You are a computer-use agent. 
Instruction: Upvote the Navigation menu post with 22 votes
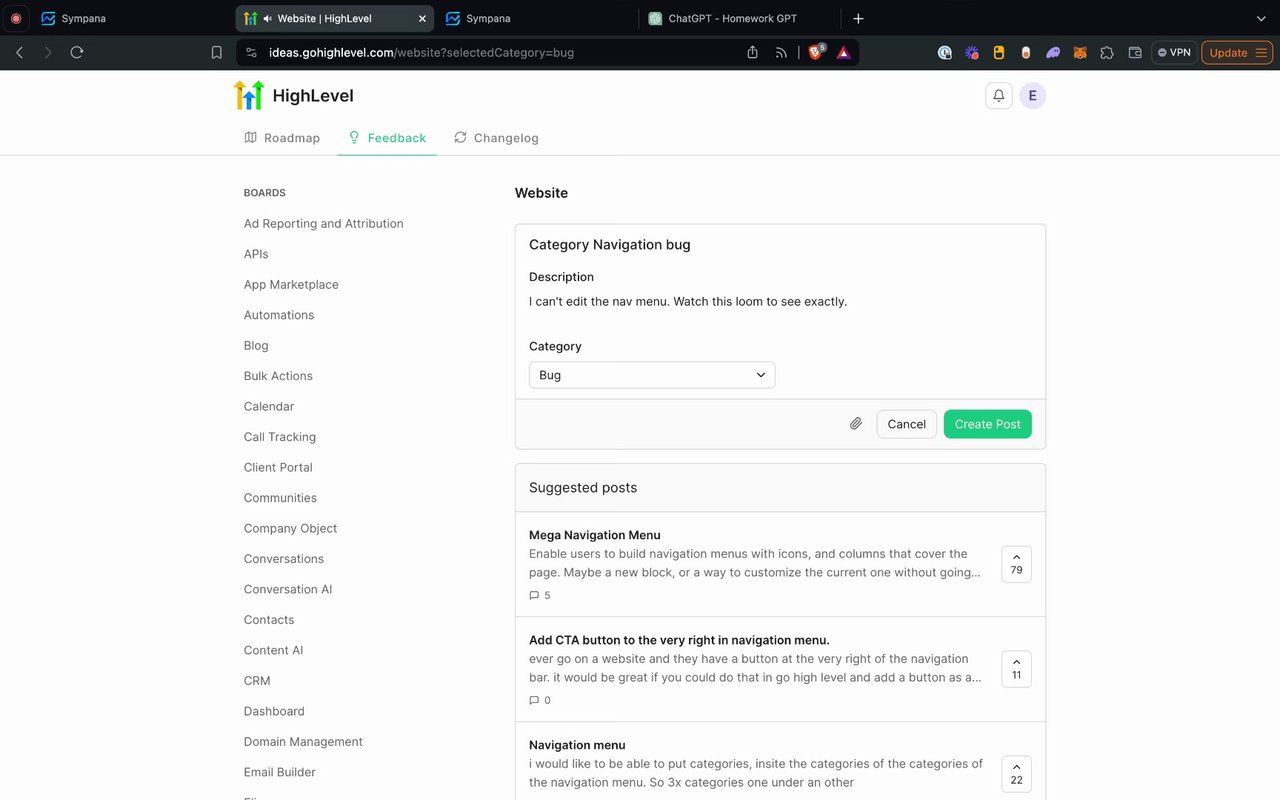1016,774
